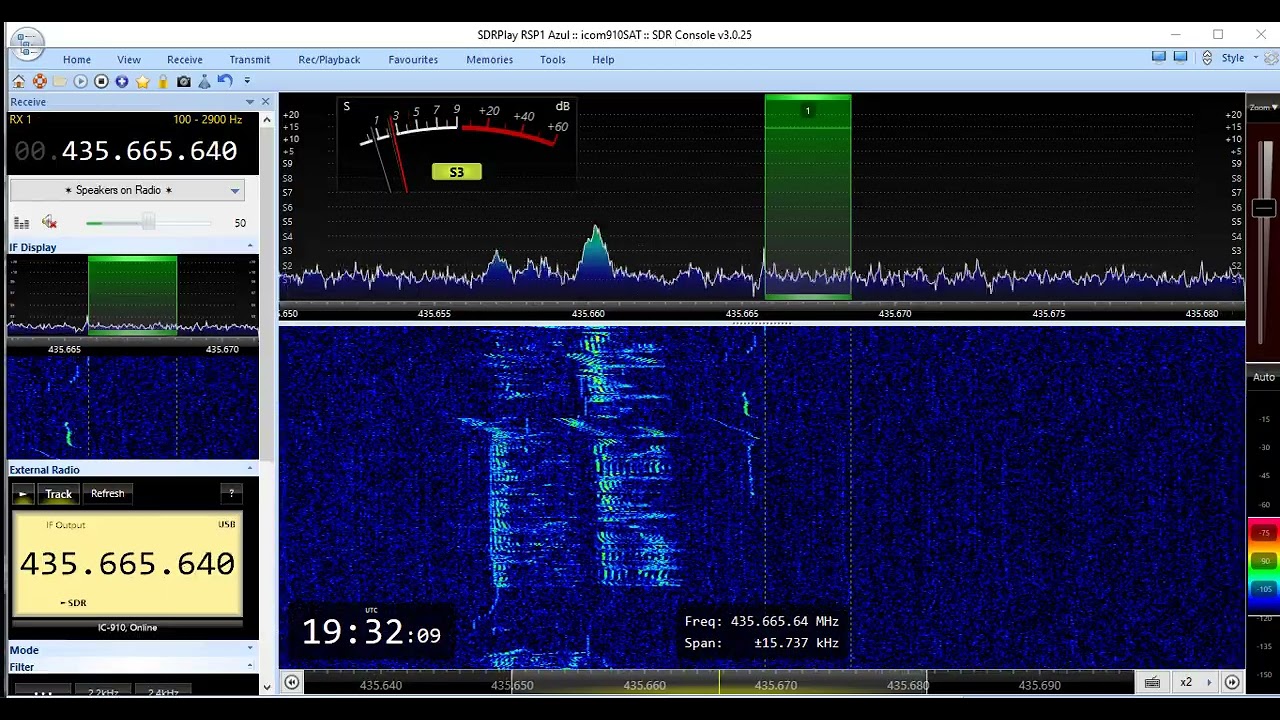The image size is (1280, 720).
Task: Click the padlock lock icon
Action: [x=163, y=81]
